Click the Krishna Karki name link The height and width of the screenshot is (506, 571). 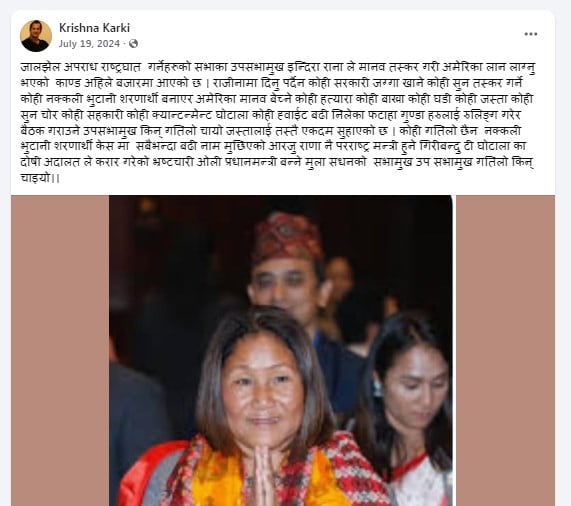94,28
